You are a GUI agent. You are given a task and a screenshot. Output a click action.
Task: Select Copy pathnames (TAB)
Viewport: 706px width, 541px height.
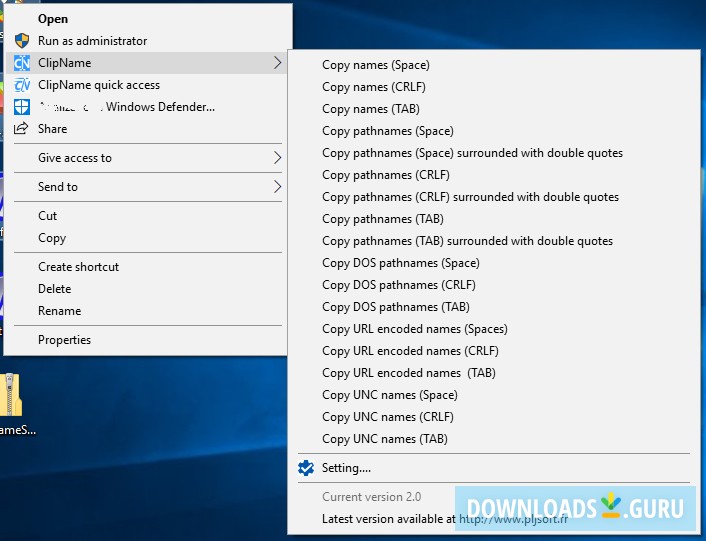(x=494, y=219)
